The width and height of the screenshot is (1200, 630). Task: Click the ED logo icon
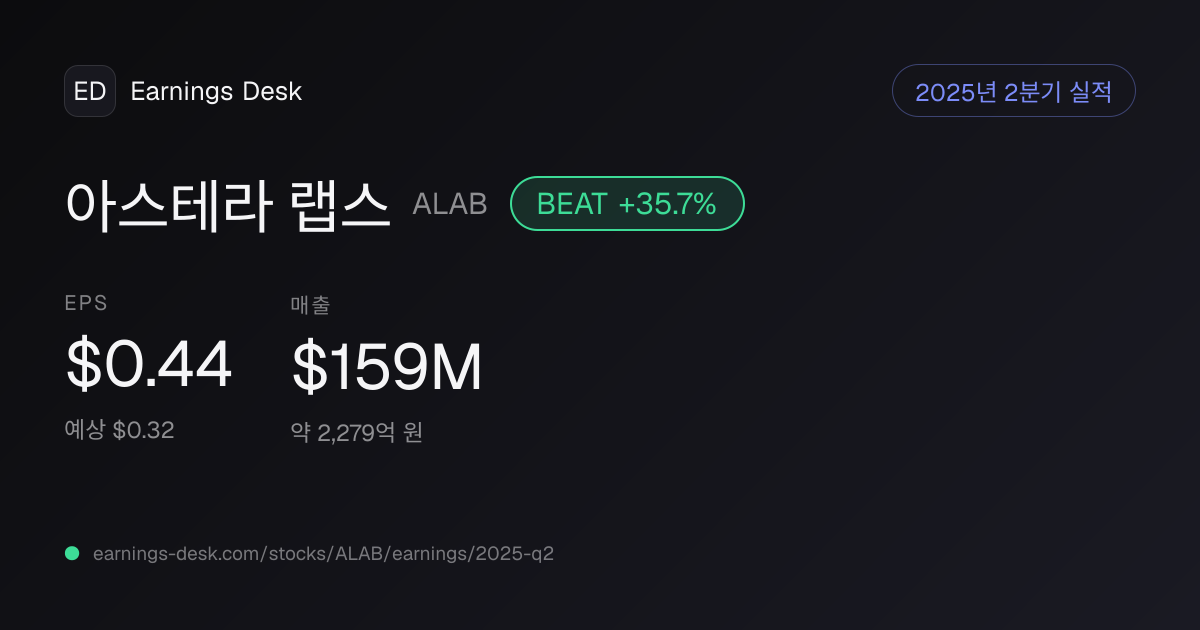coord(90,91)
